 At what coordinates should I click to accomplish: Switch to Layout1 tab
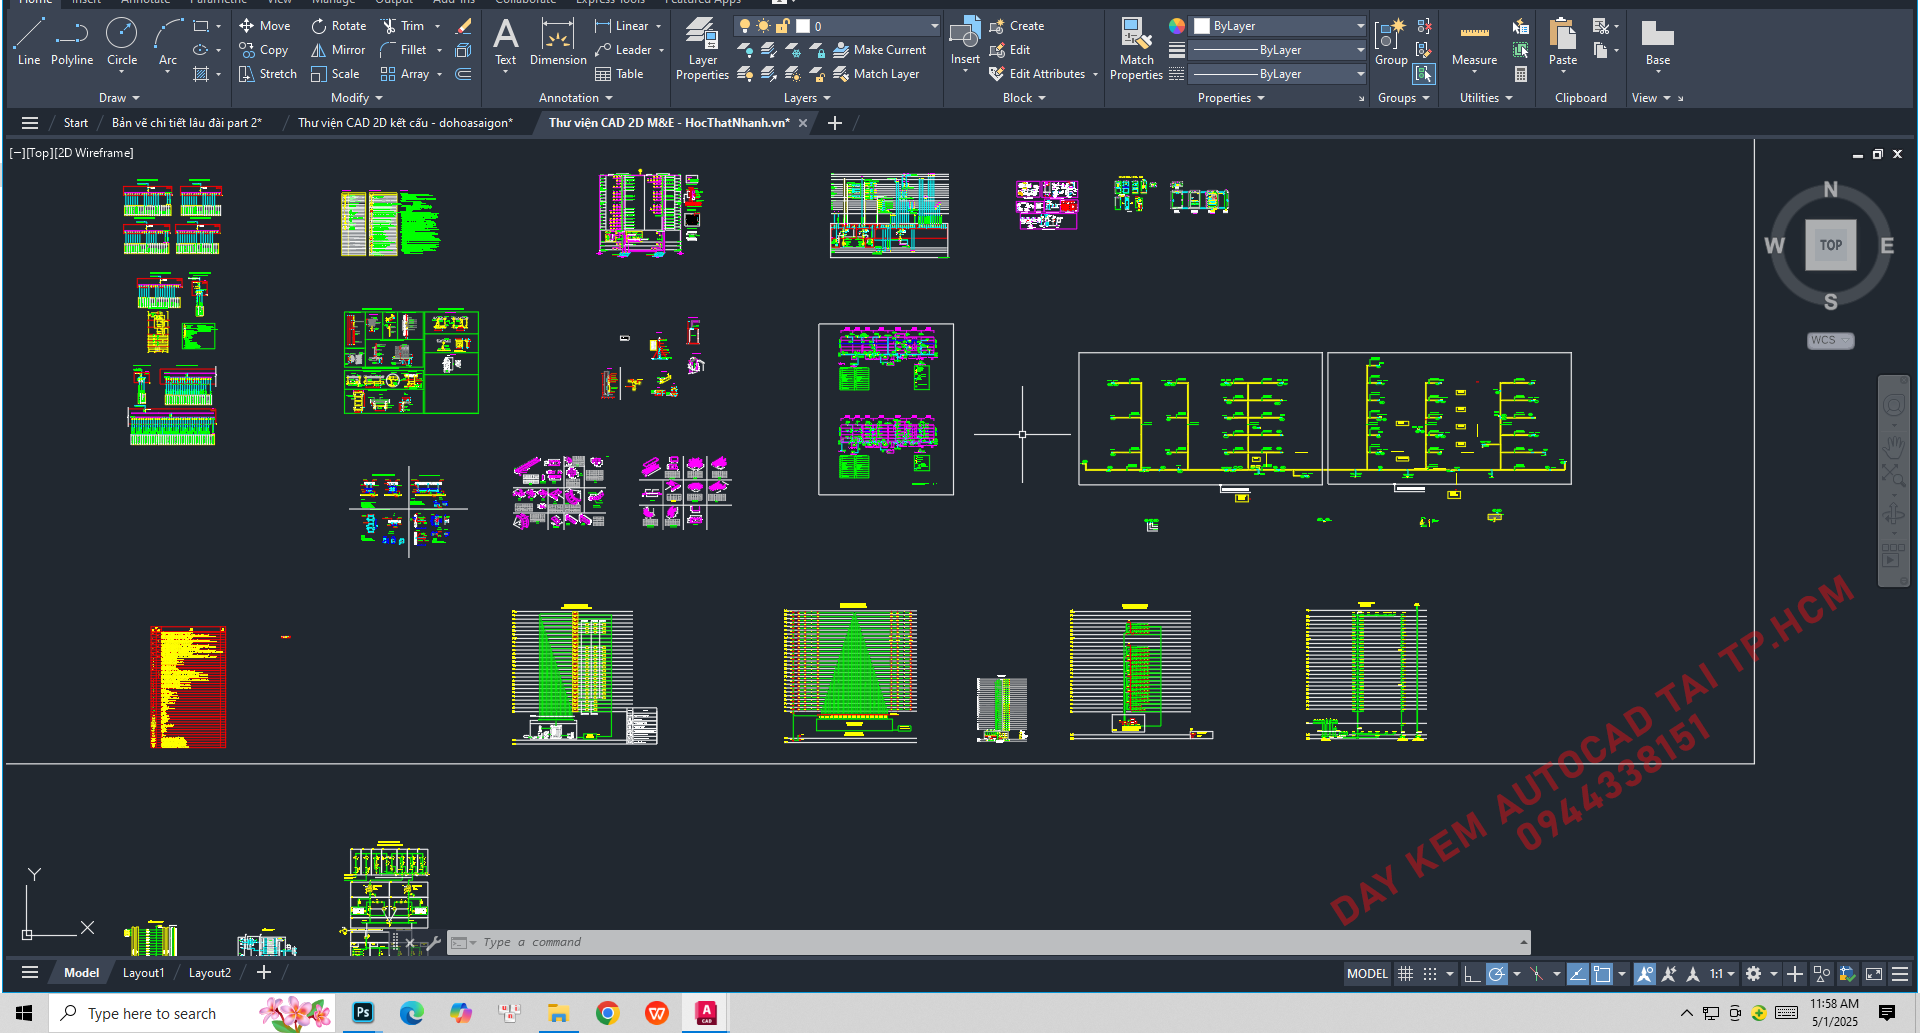click(144, 973)
